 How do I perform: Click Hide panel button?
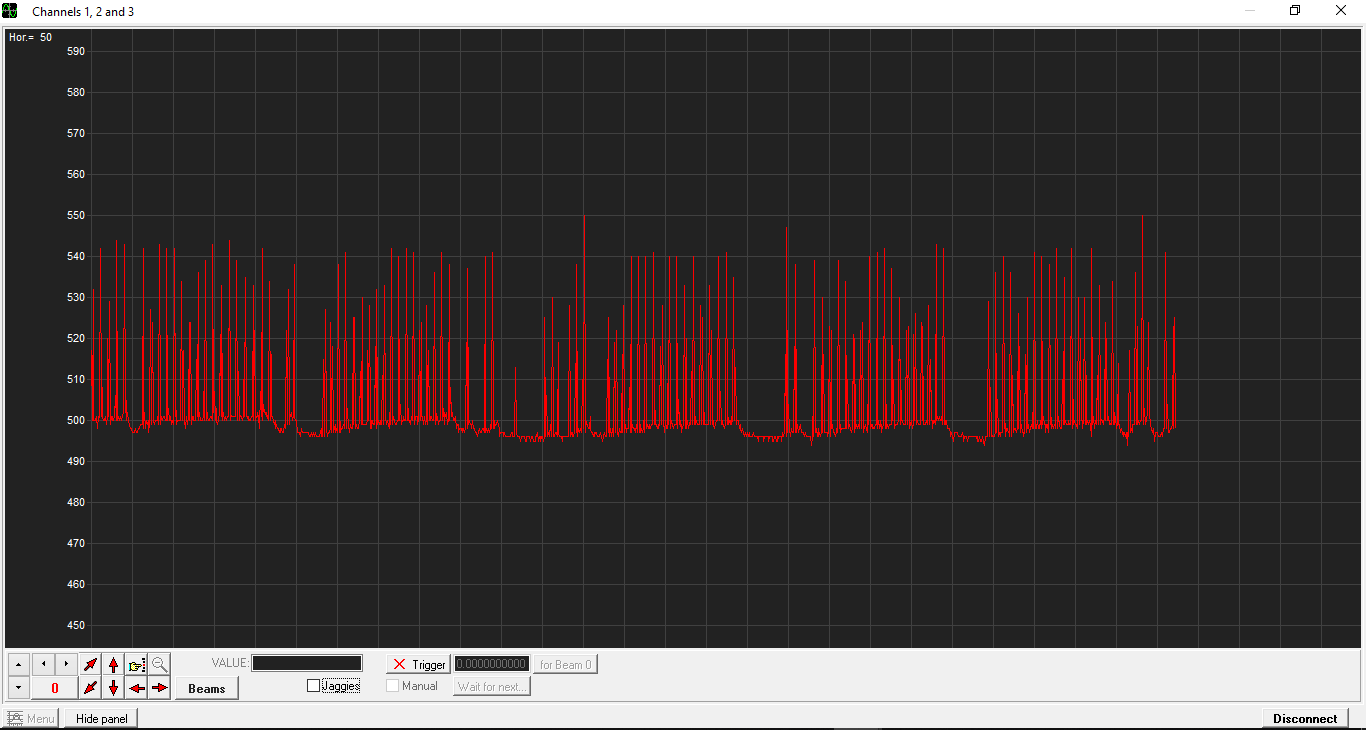[101, 718]
